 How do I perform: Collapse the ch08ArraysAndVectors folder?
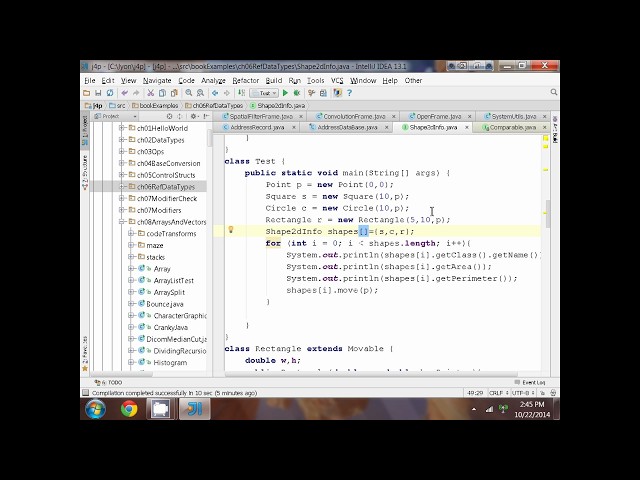122,222
